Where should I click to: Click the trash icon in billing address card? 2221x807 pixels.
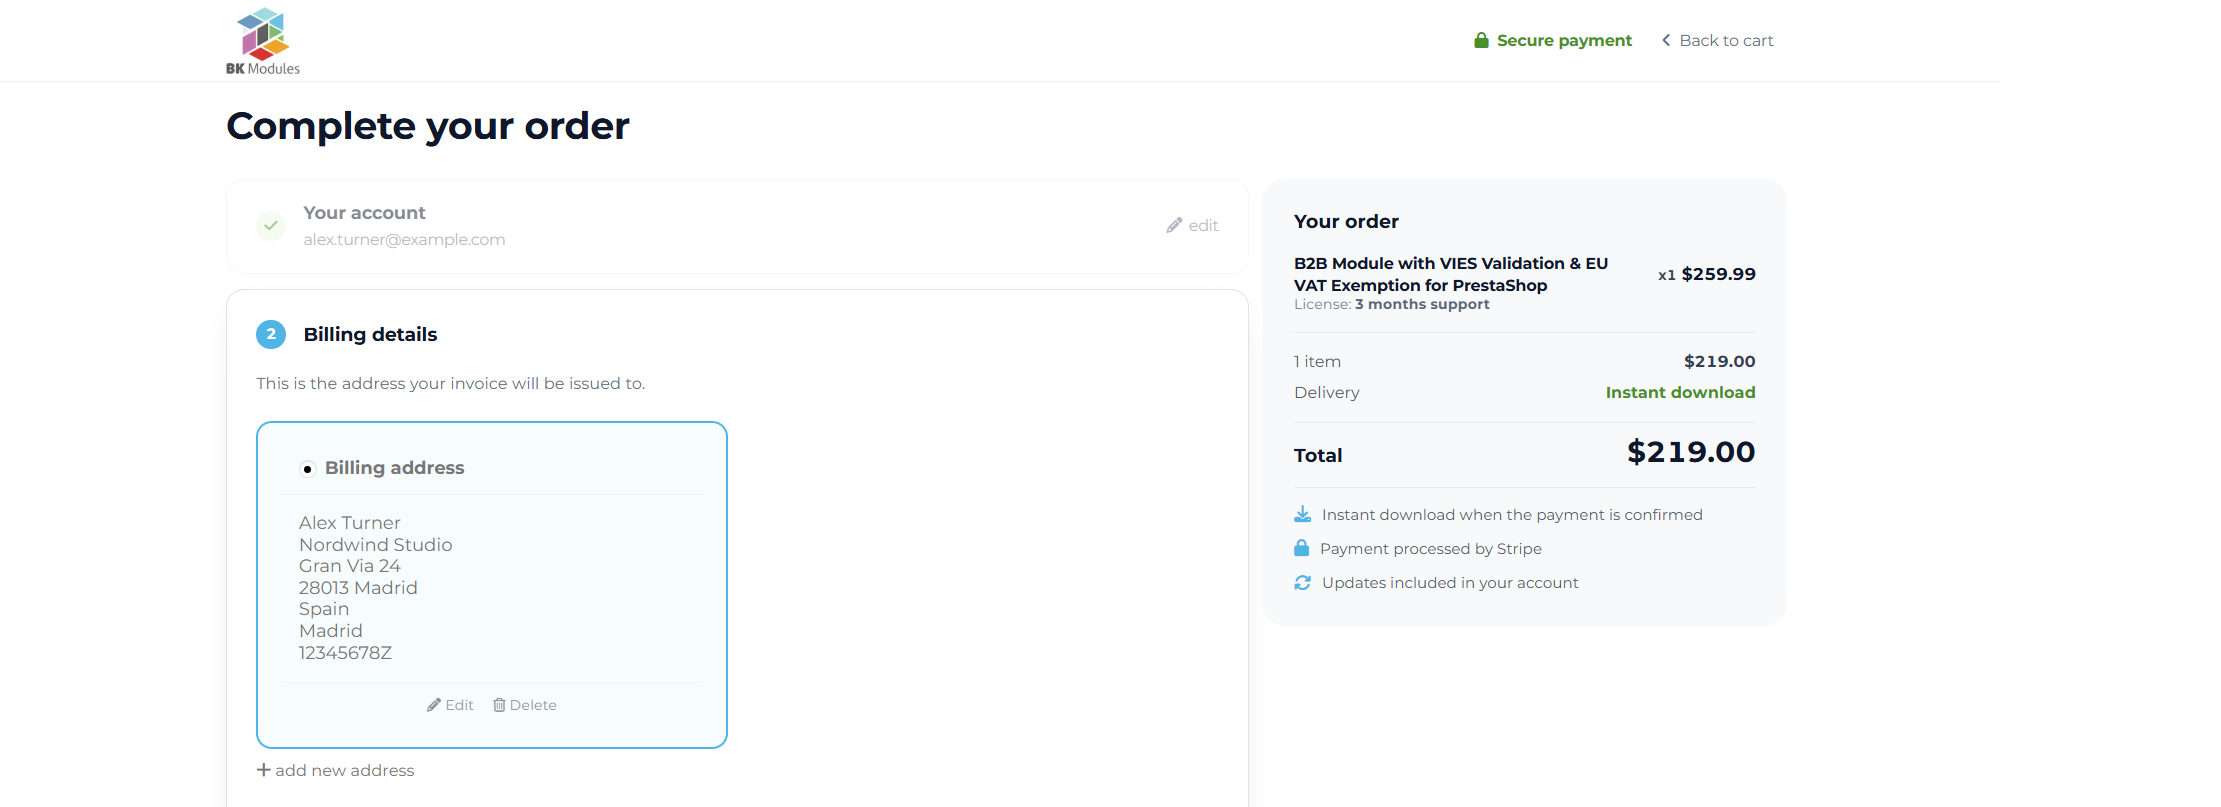tap(499, 705)
